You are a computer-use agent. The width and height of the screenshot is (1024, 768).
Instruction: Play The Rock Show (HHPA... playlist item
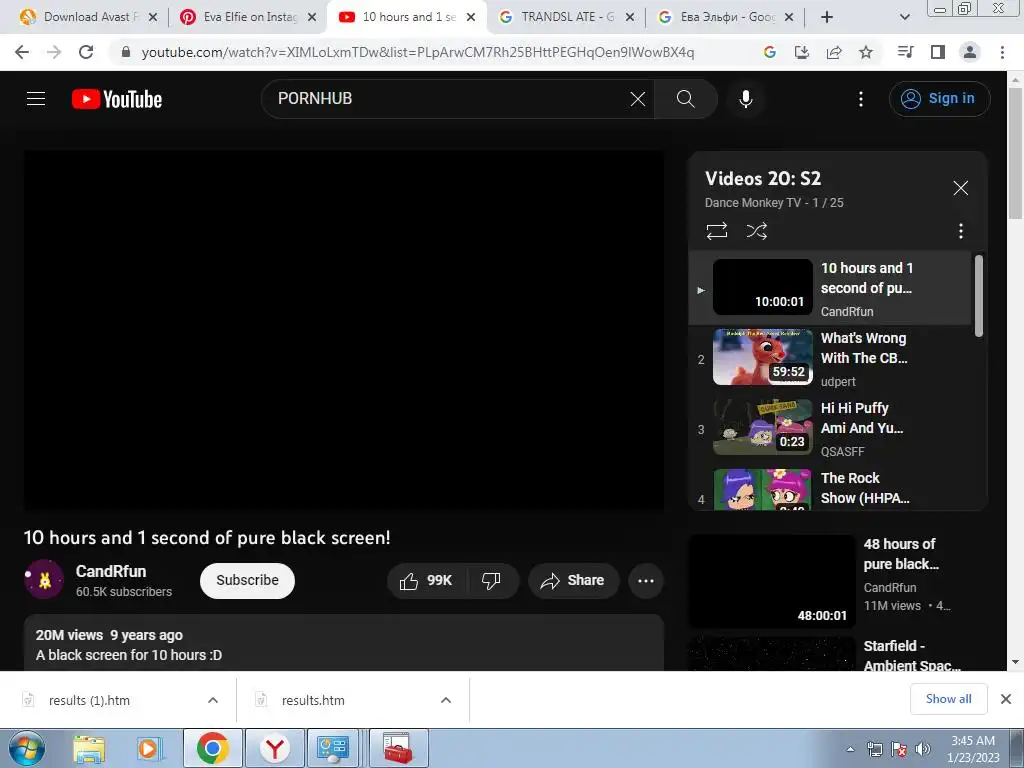(x=830, y=488)
